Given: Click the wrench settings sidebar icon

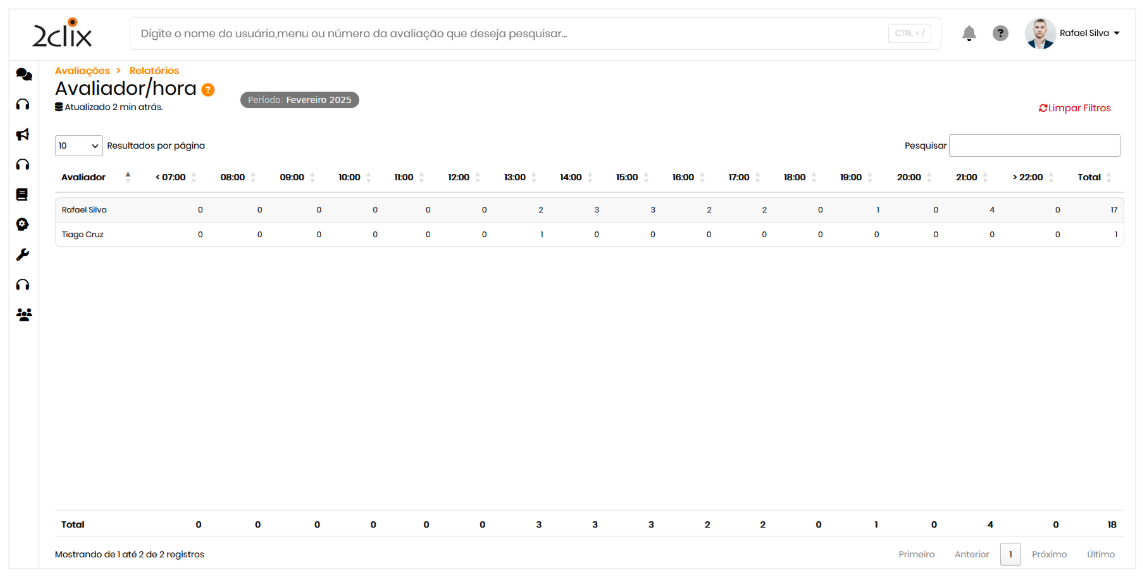Looking at the screenshot, I should coord(23,254).
